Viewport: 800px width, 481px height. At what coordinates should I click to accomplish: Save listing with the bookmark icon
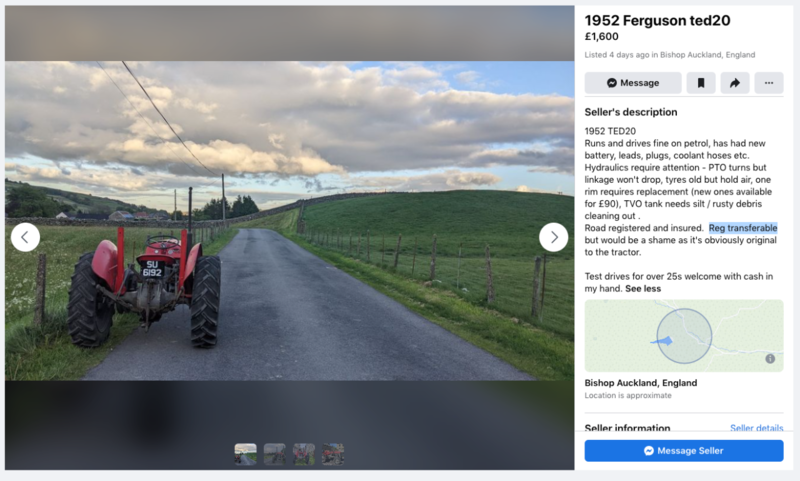coord(701,83)
